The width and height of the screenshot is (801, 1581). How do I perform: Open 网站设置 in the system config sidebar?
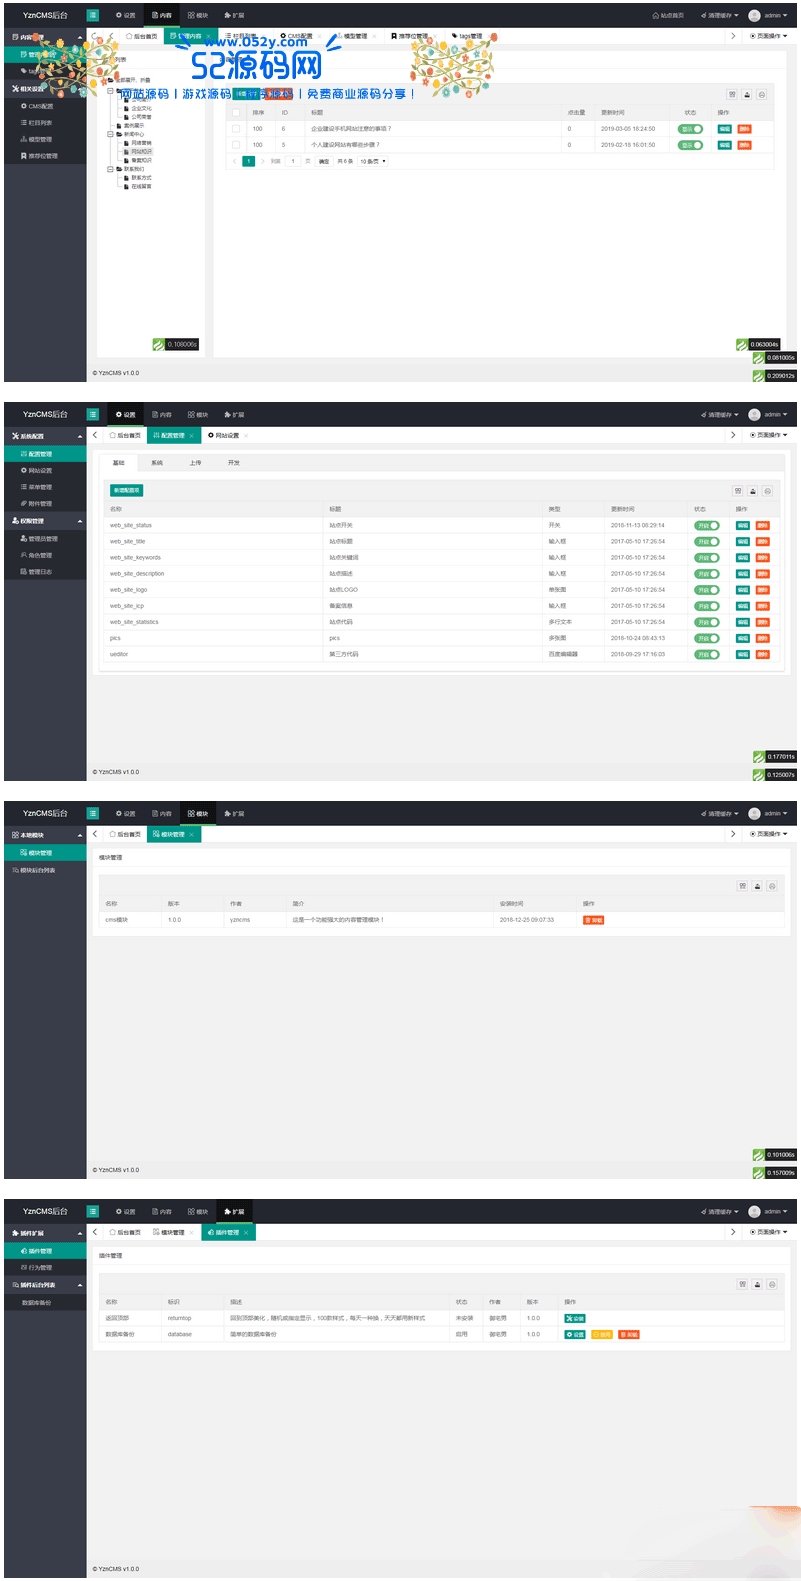click(40, 471)
